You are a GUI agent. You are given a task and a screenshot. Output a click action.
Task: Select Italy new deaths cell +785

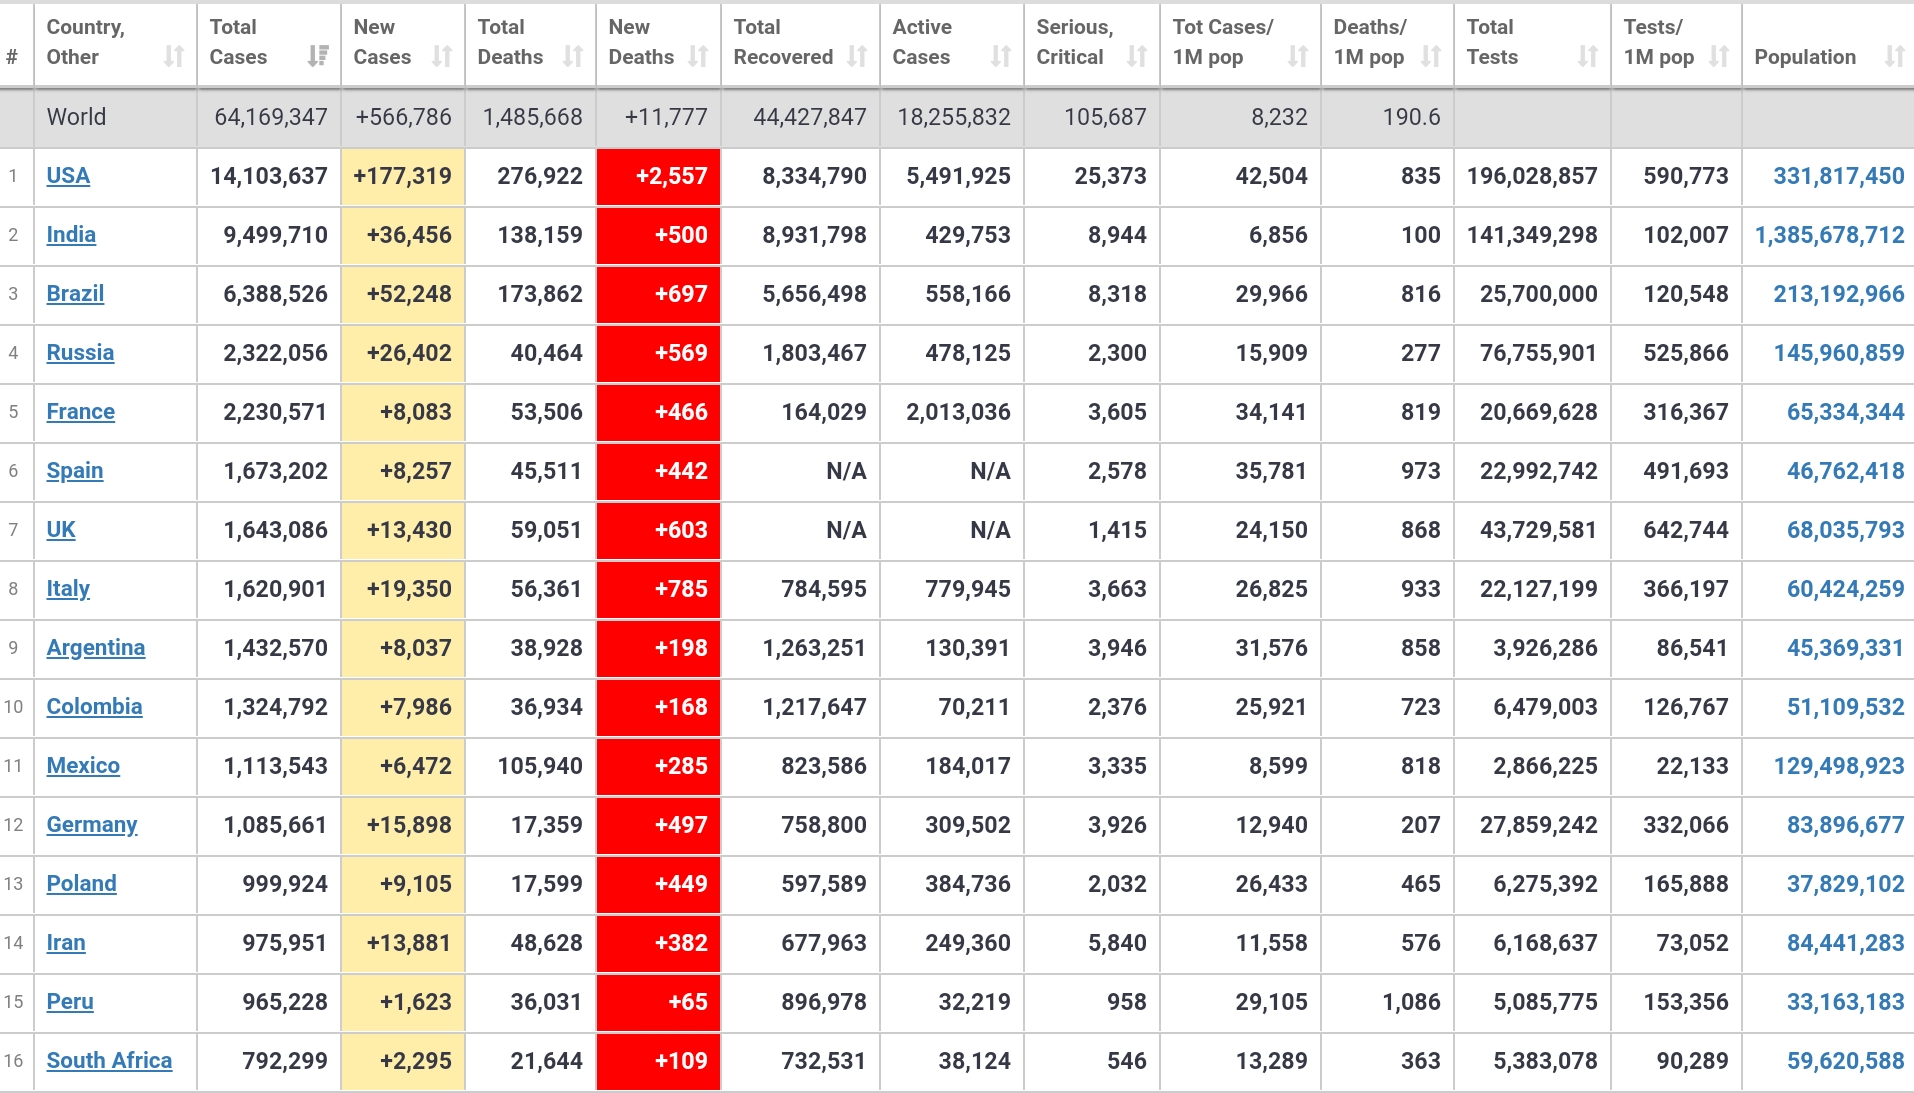coord(659,590)
